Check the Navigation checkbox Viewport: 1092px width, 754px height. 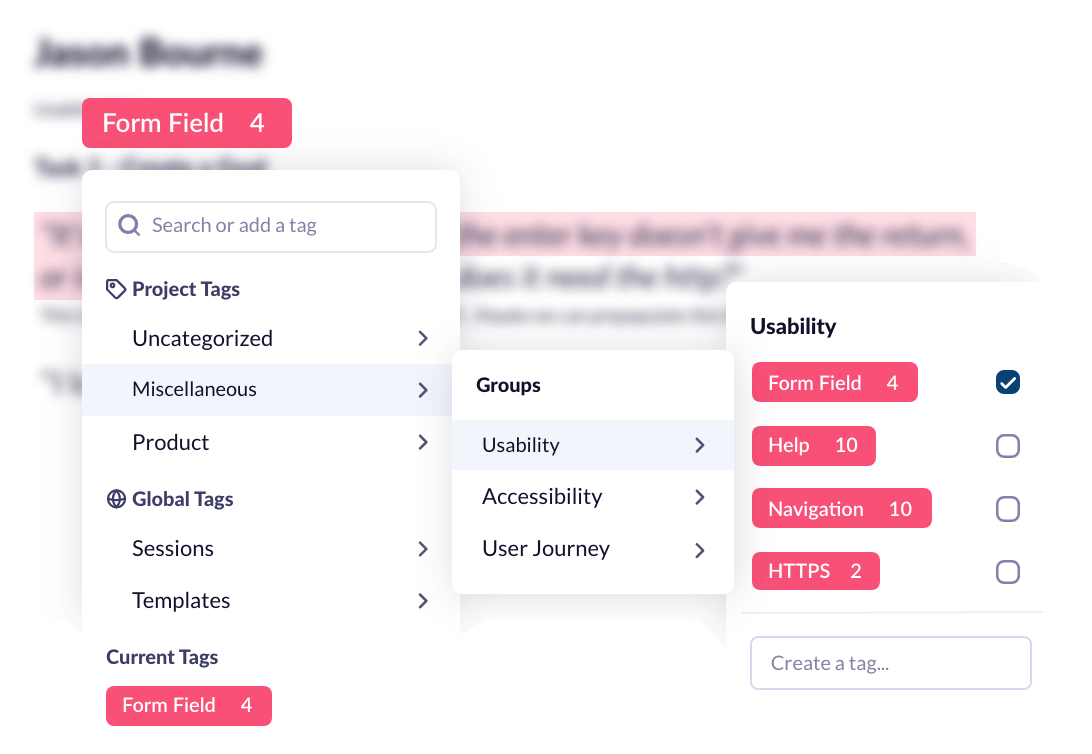point(1008,509)
